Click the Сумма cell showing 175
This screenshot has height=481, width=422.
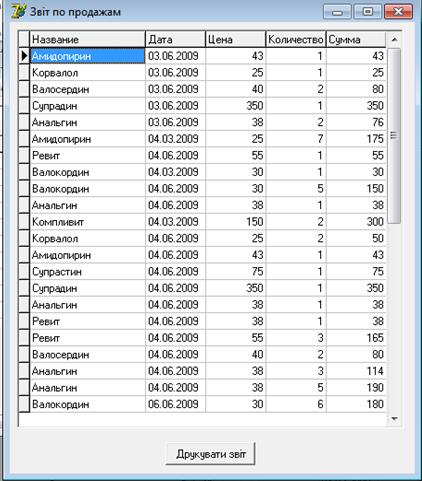coord(356,139)
